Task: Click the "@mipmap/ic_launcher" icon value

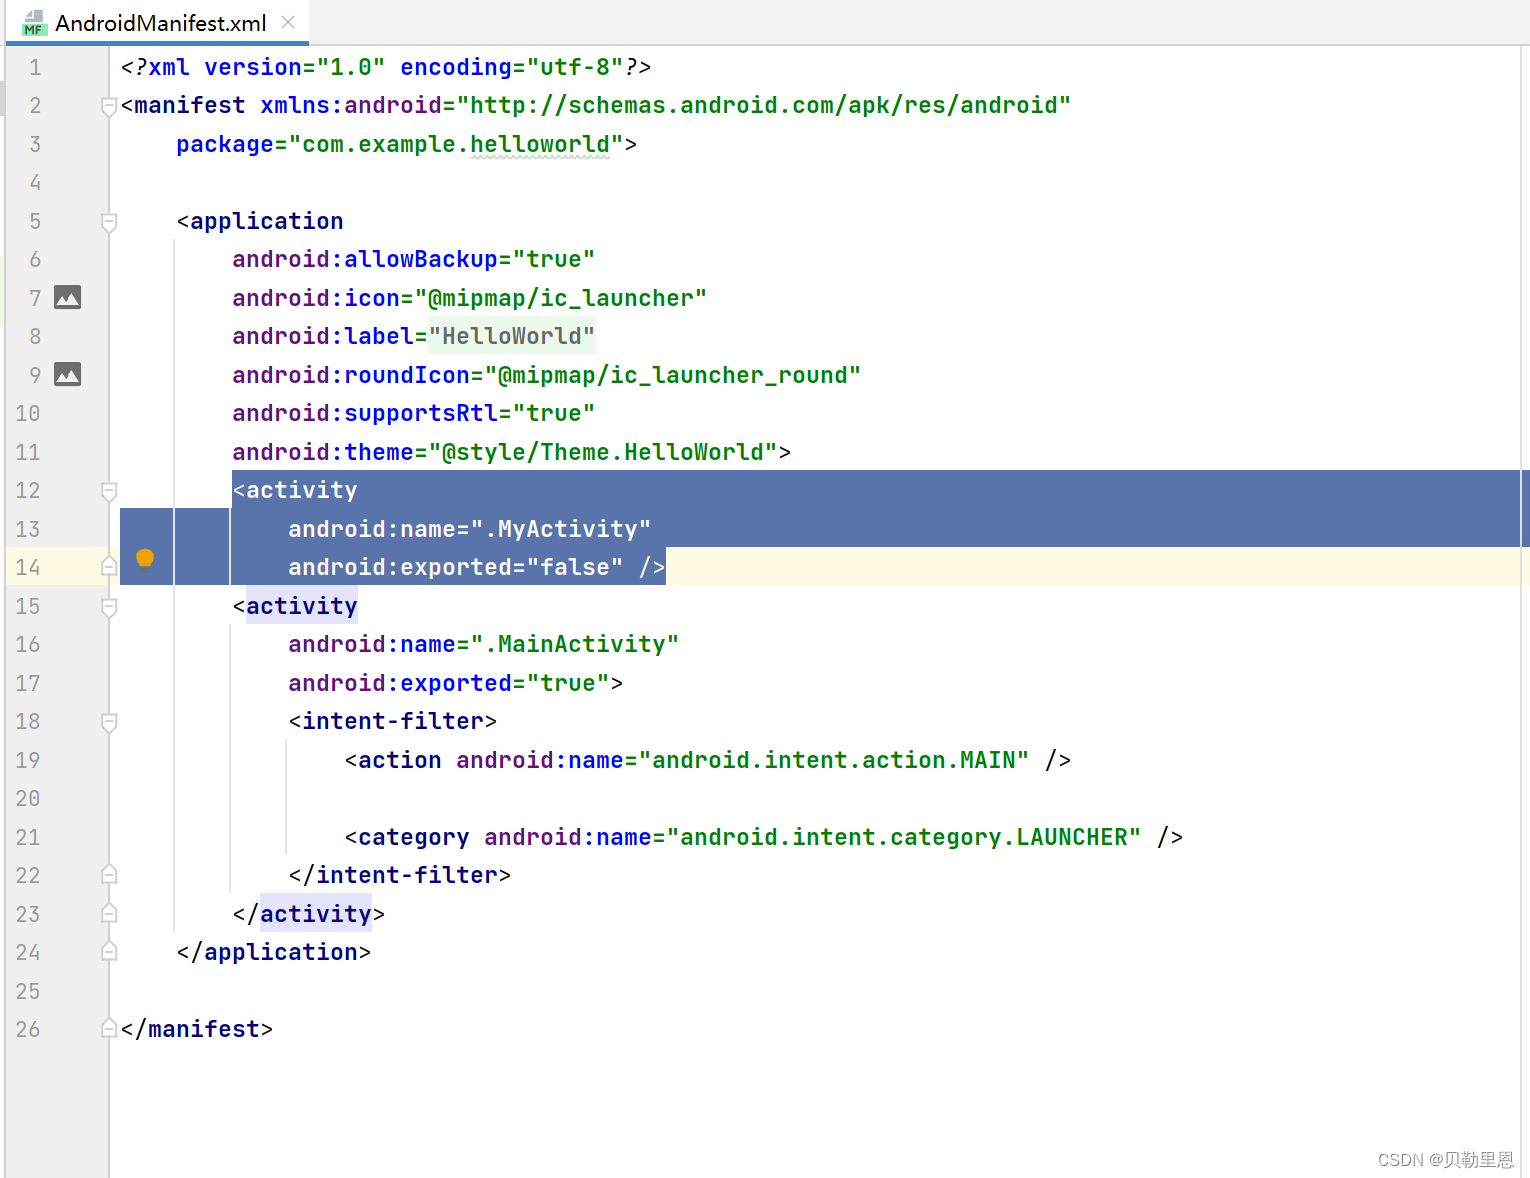Action: [561, 298]
